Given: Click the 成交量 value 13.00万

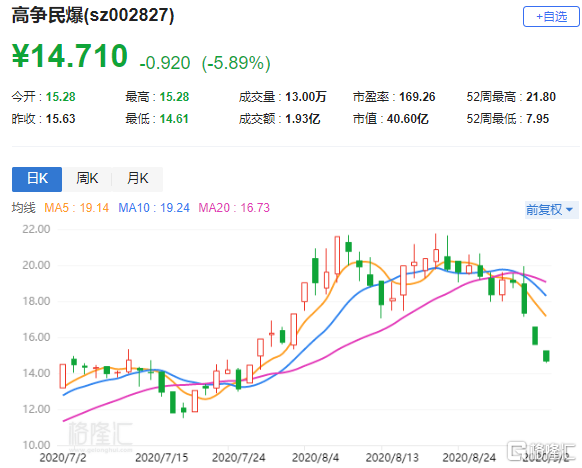Looking at the screenshot, I should (306, 97).
